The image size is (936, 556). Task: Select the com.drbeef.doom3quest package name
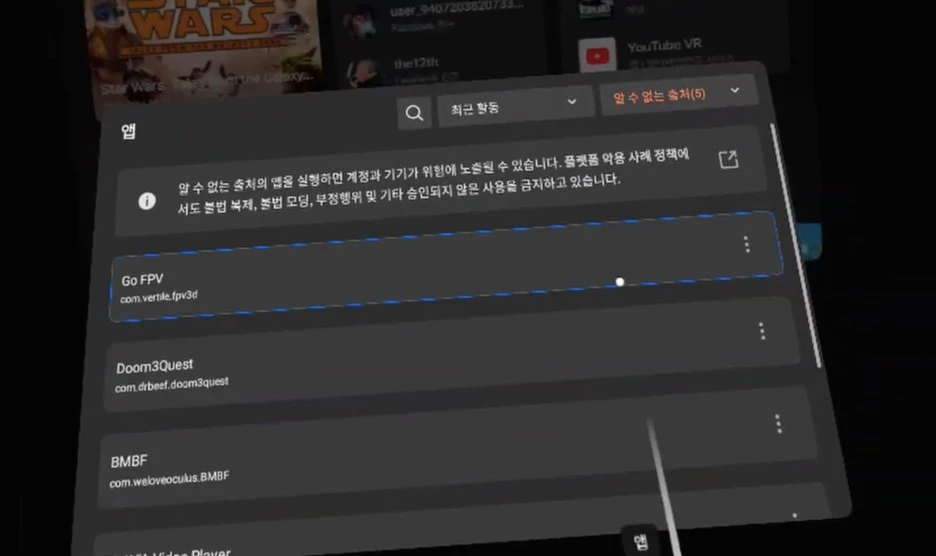(x=171, y=385)
